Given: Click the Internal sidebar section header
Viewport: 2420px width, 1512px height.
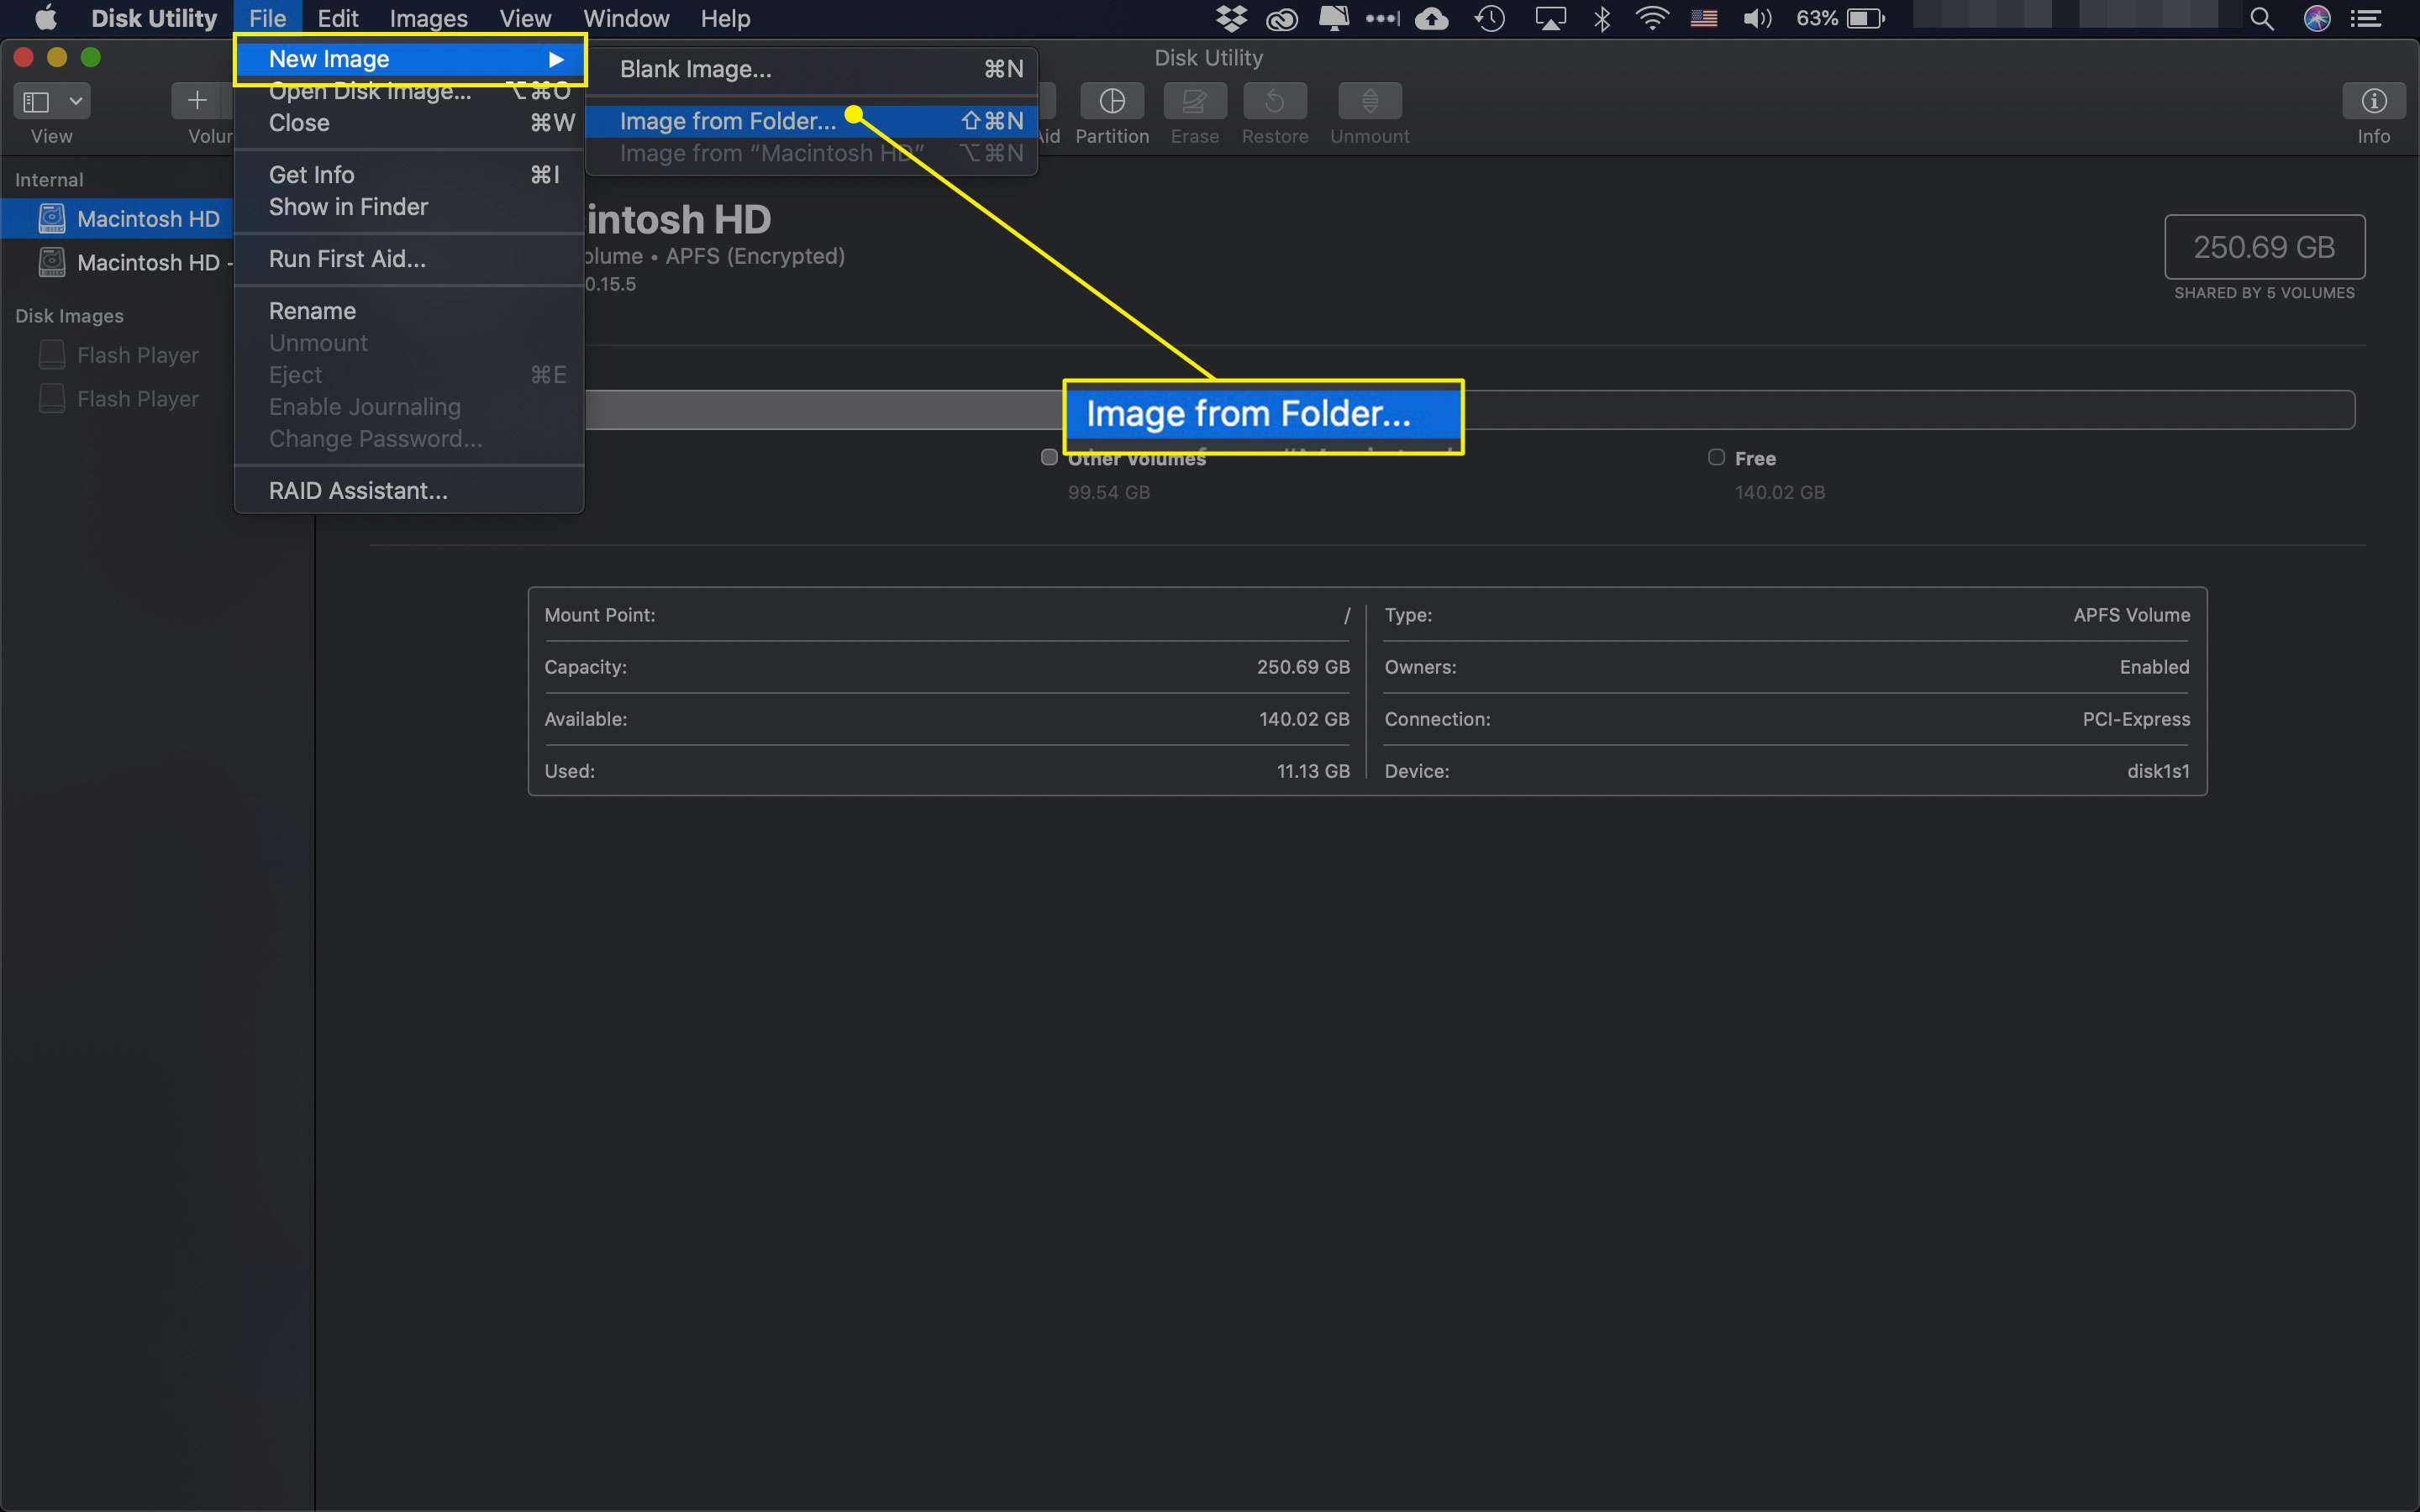Looking at the screenshot, I should click(49, 180).
